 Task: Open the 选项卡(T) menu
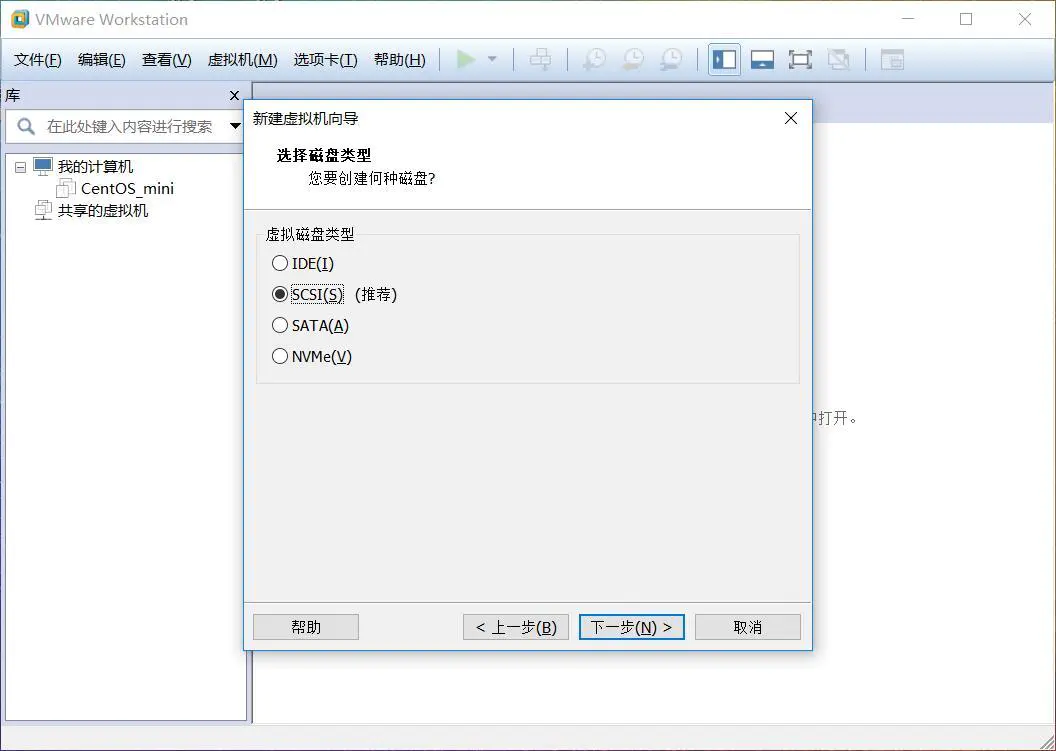tap(325, 59)
